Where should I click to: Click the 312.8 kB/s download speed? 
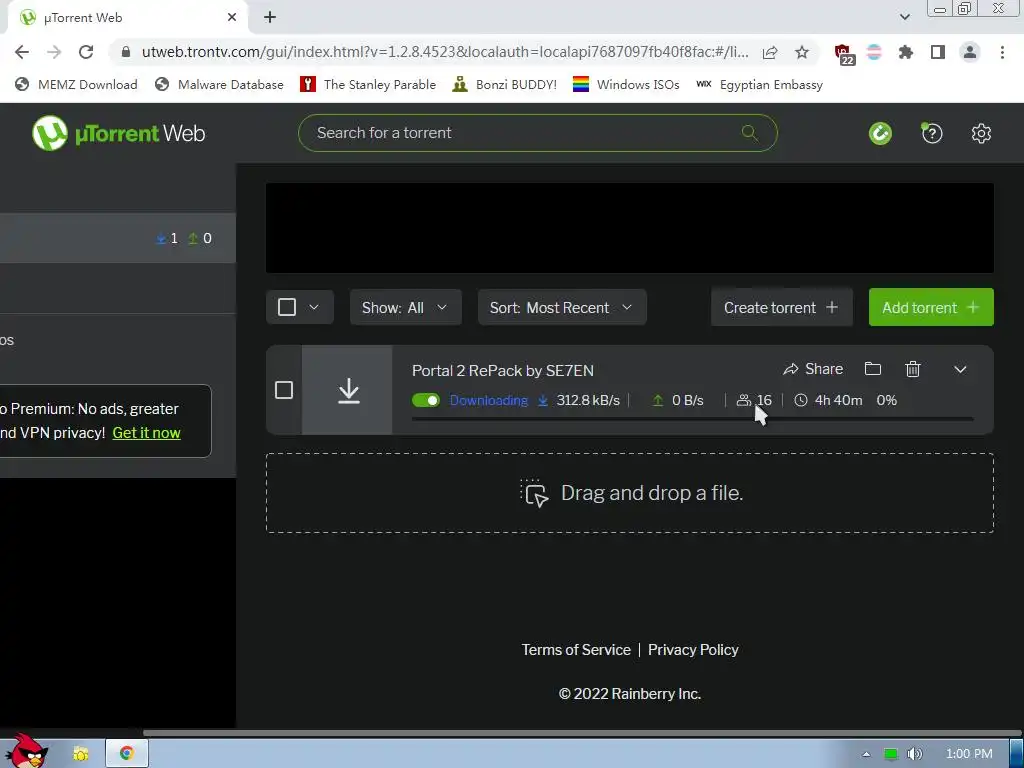[x=588, y=400]
